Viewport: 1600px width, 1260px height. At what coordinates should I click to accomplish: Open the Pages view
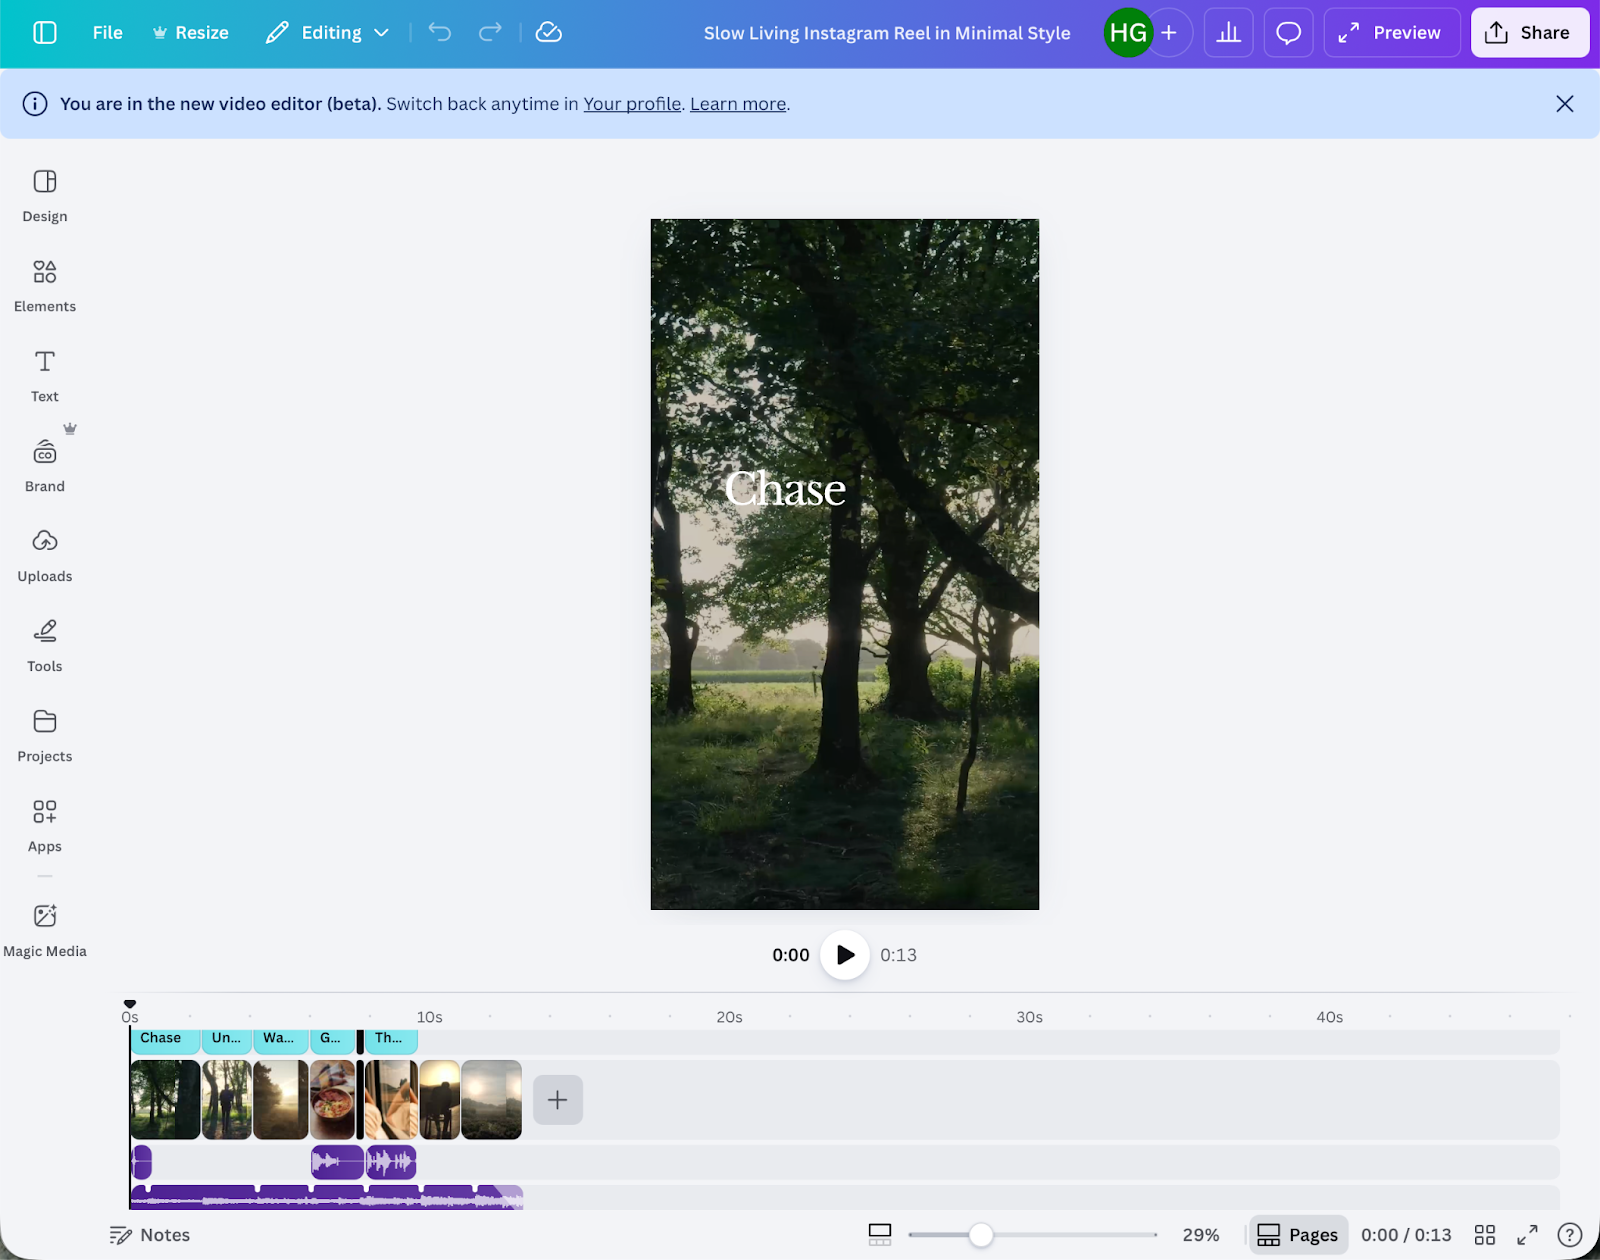point(1297,1234)
